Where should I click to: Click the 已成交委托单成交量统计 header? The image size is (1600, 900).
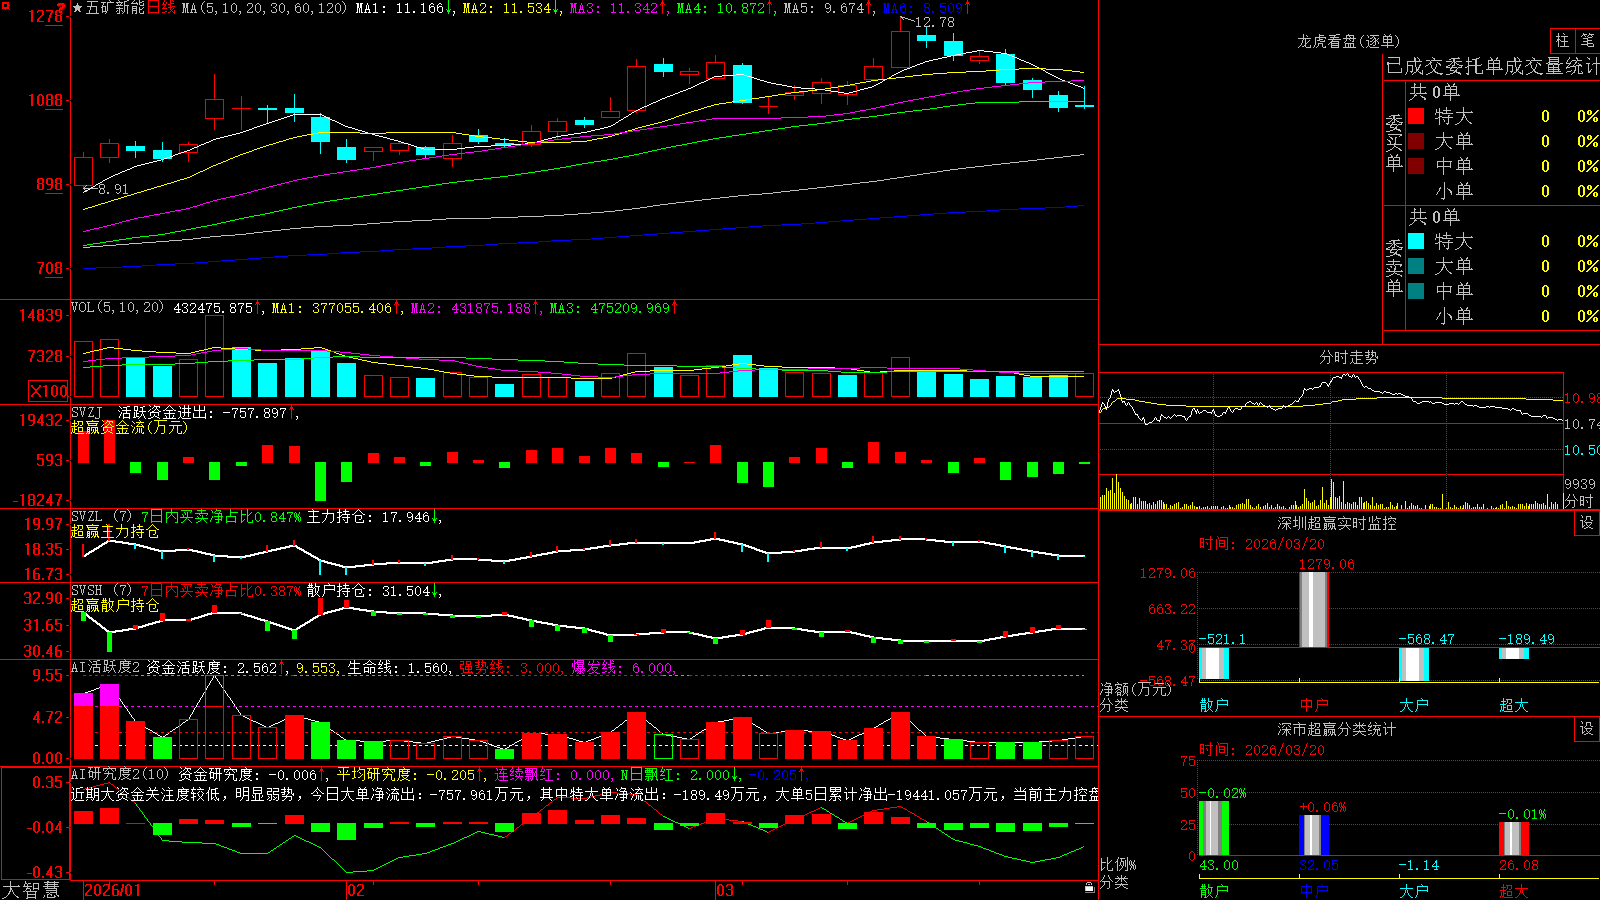point(1492,66)
